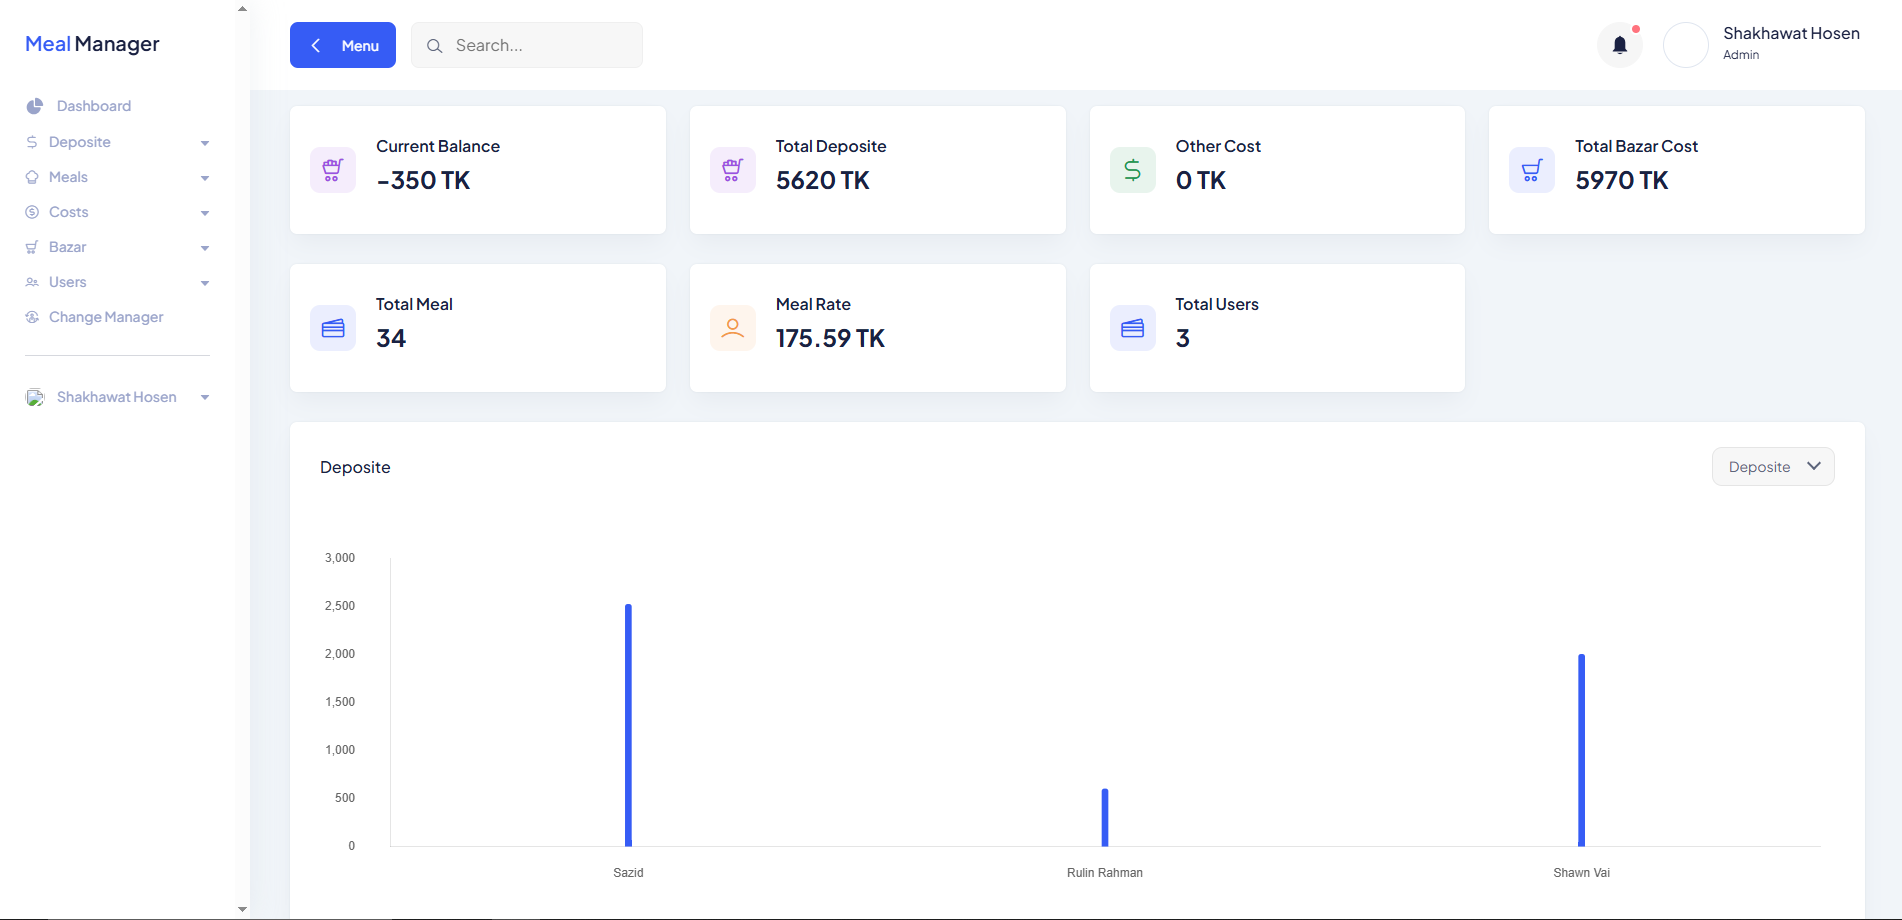Click the Dashboard pie chart icon

(x=35, y=106)
